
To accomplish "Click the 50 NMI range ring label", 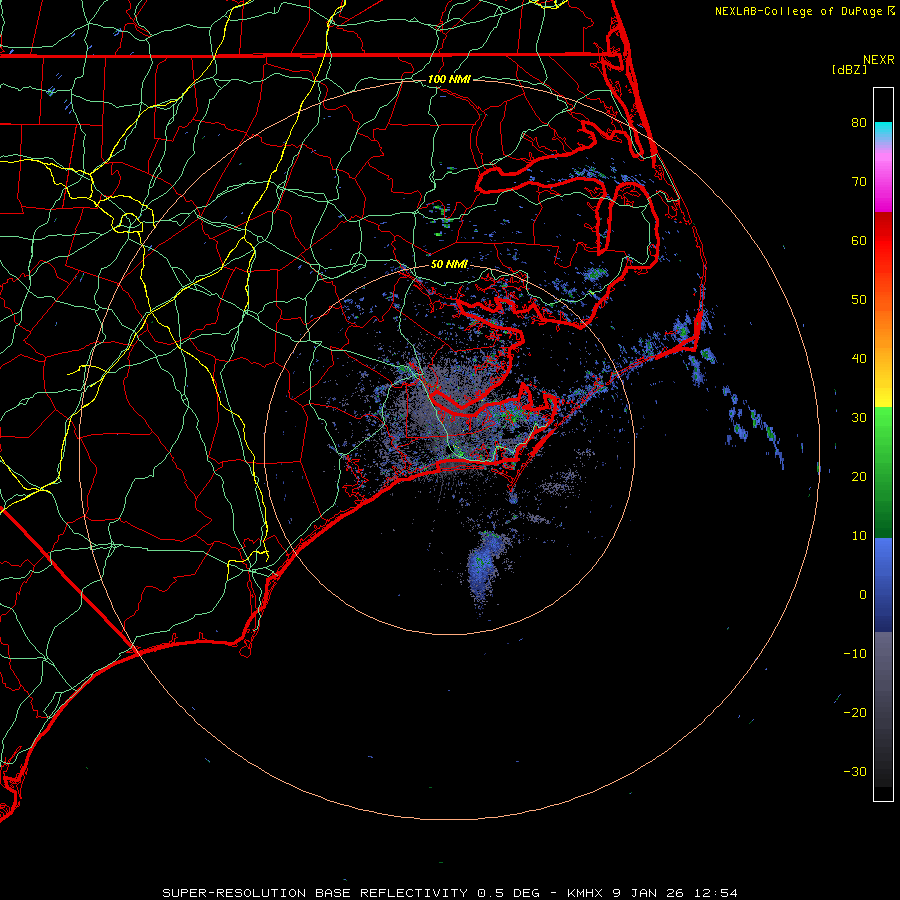I will [x=449, y=264].
